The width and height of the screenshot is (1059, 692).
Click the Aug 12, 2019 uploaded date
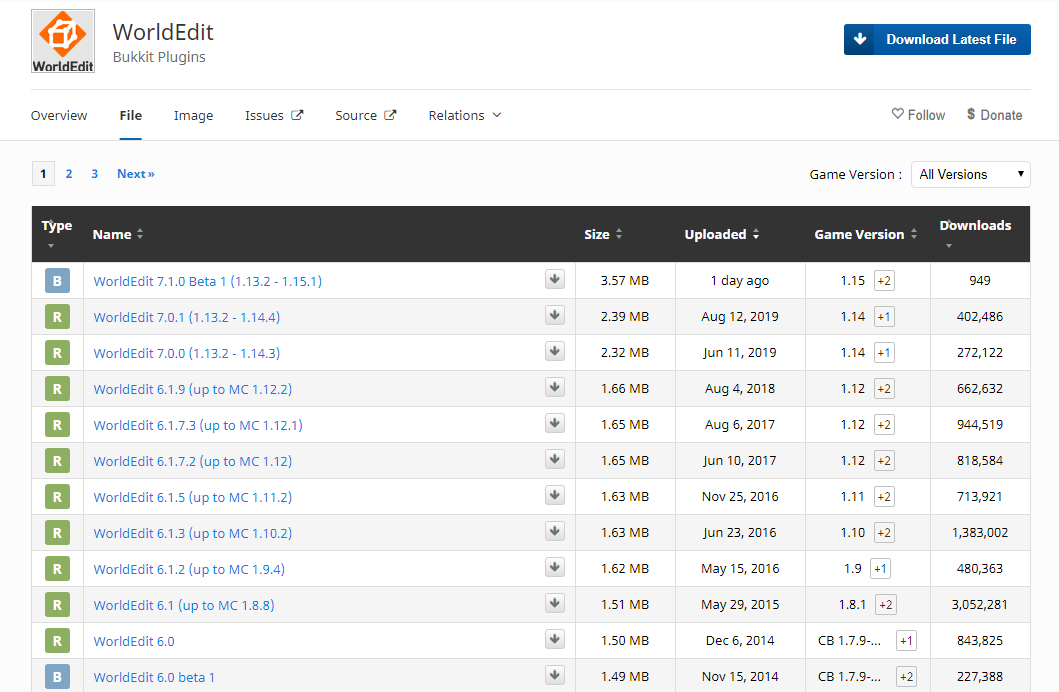coord(740,316)
